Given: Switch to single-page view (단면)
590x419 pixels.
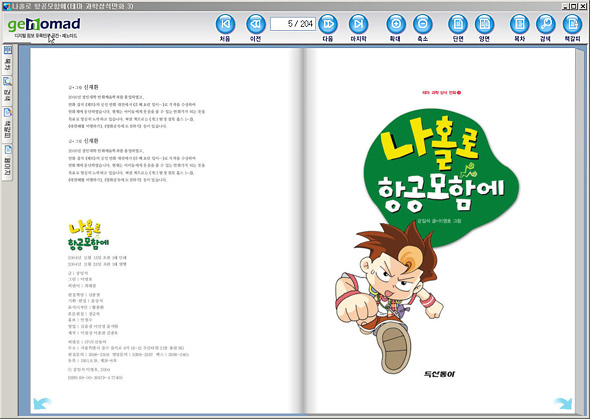Looking at the screenshot, I should click(458, 24).
